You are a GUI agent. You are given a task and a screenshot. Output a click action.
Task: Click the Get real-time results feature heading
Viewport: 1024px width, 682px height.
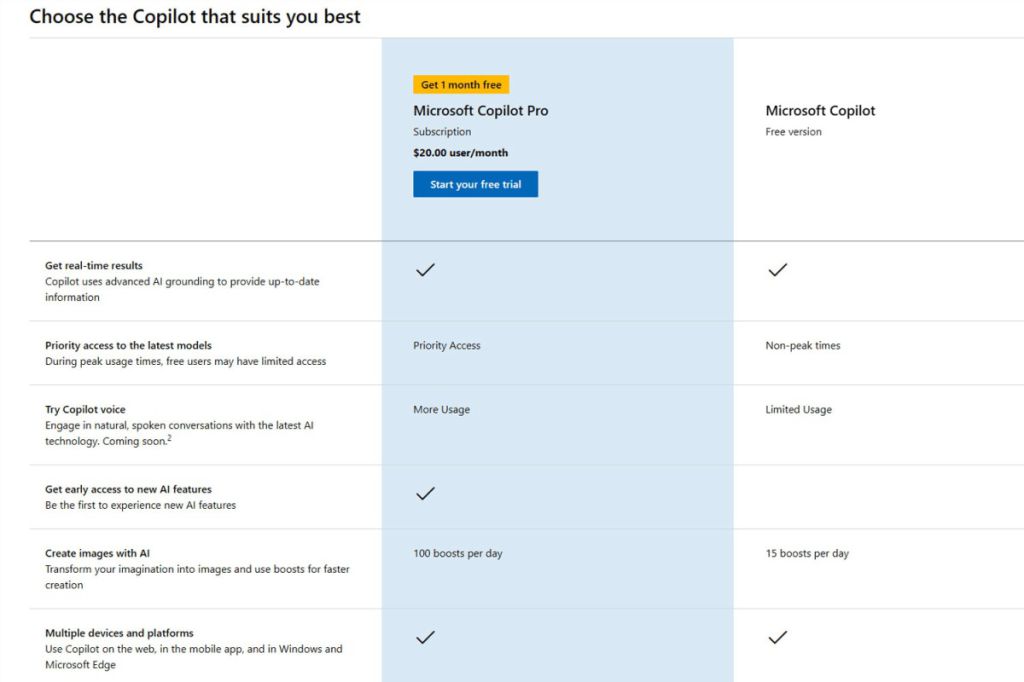coord(94,266)
